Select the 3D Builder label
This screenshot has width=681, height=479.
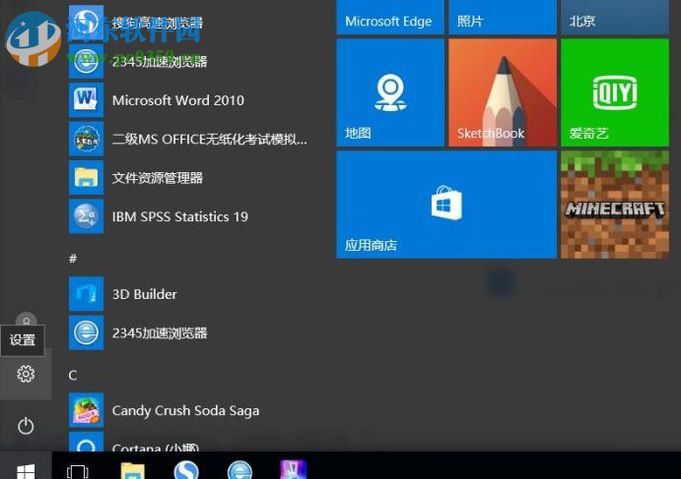point(145,294)
